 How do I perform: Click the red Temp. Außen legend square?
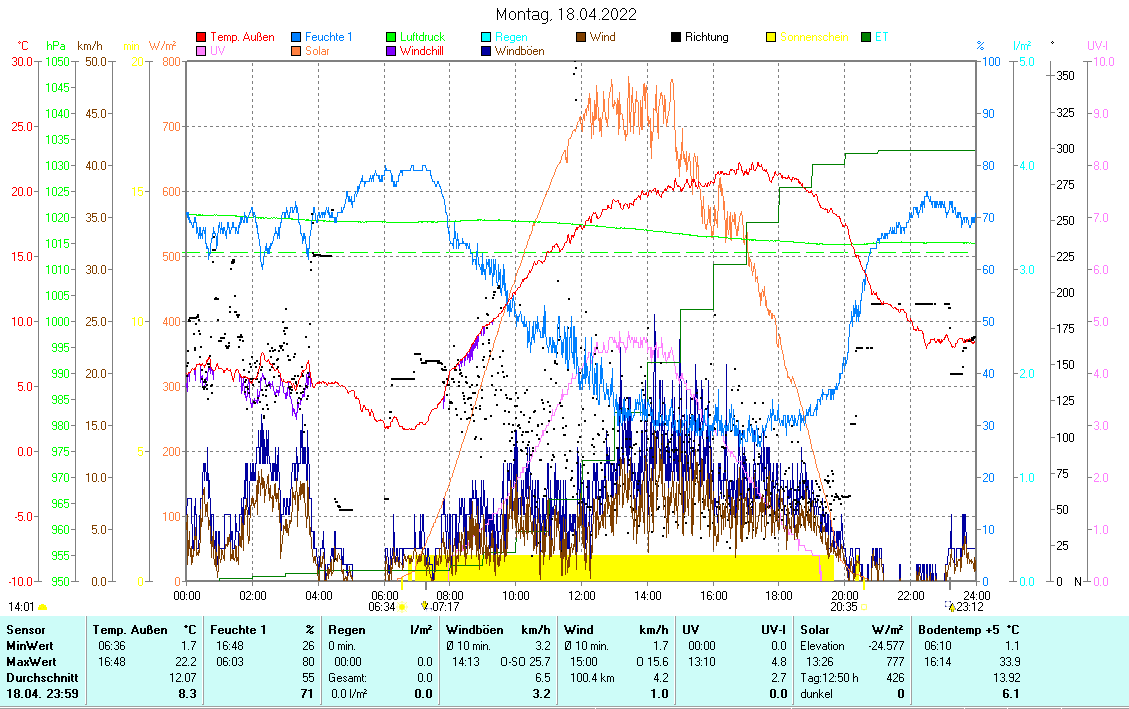click(201, 37)
